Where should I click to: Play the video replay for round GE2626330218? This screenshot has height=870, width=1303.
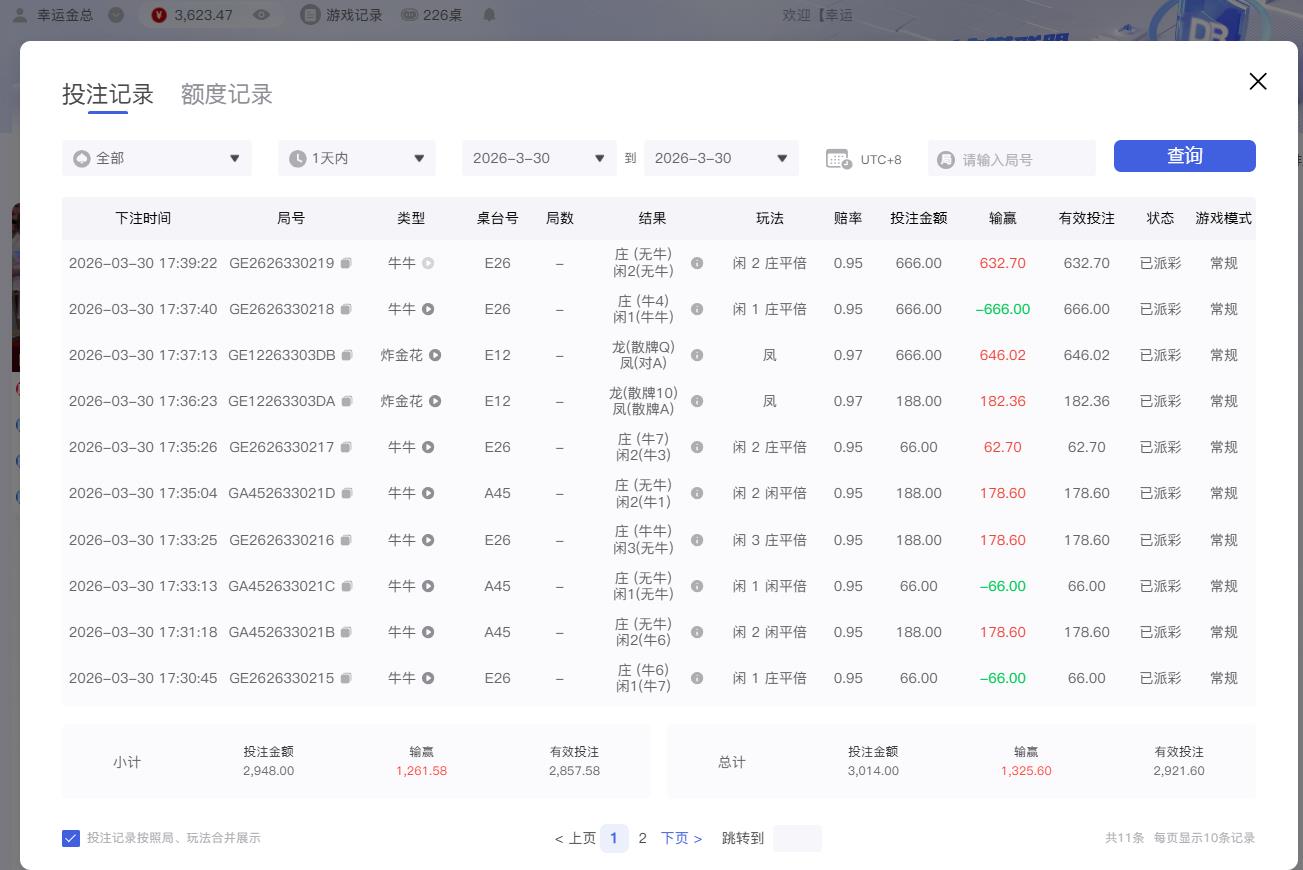(430, 309)
